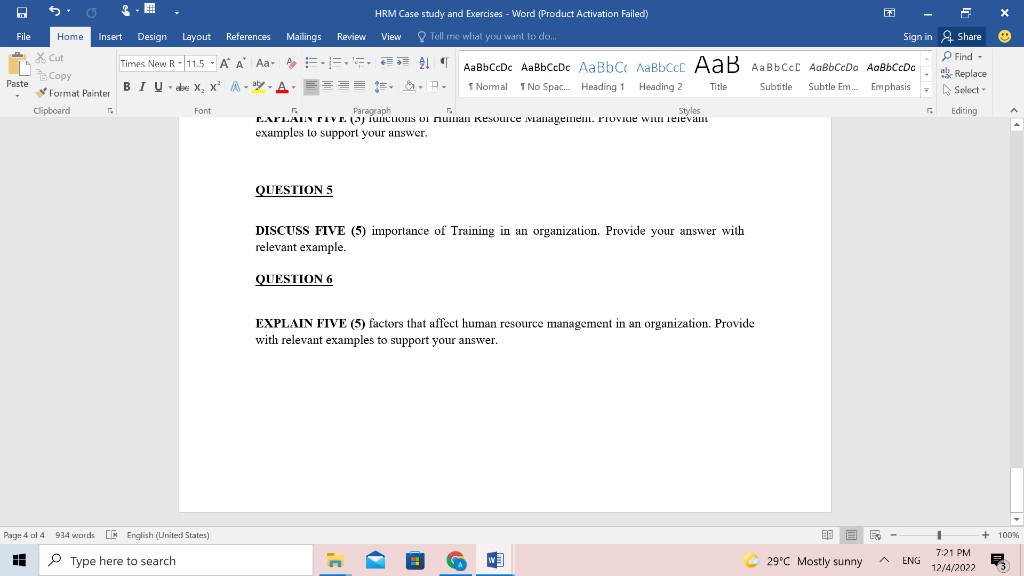Open the font size dropdown
The width and height of the screenshot is (1024, 576).
(211, 63)
